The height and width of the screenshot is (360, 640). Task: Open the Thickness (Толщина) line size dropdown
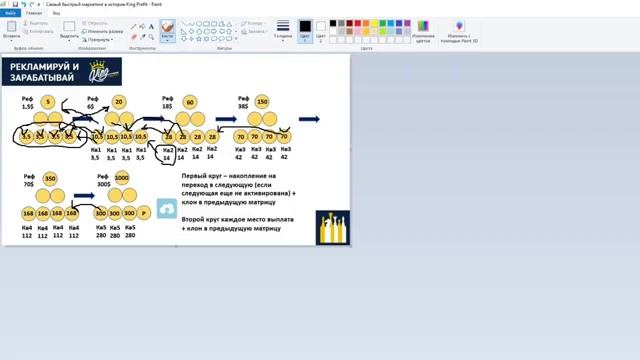coord(283,31)
